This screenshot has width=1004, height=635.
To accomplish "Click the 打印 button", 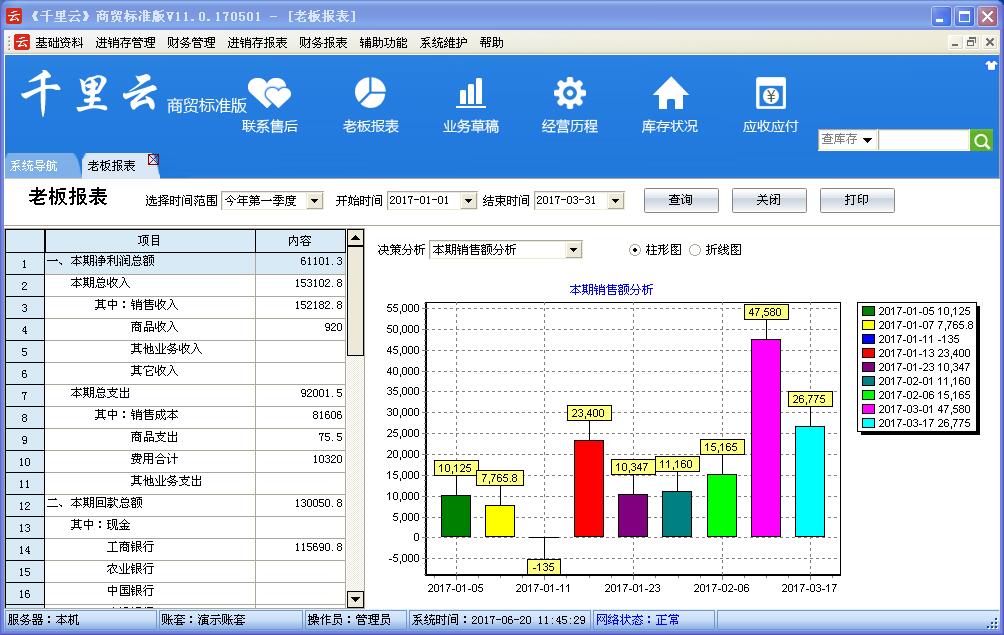I will tap(856, 200).
